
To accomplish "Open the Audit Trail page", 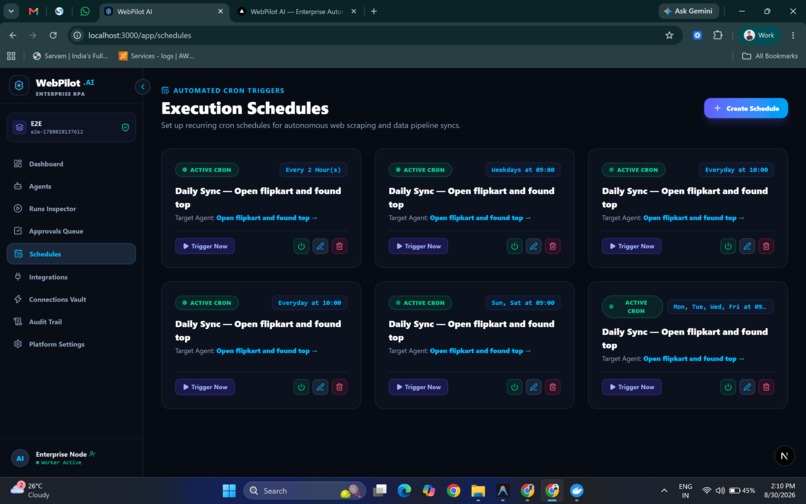I will click(x=71, y=322).
